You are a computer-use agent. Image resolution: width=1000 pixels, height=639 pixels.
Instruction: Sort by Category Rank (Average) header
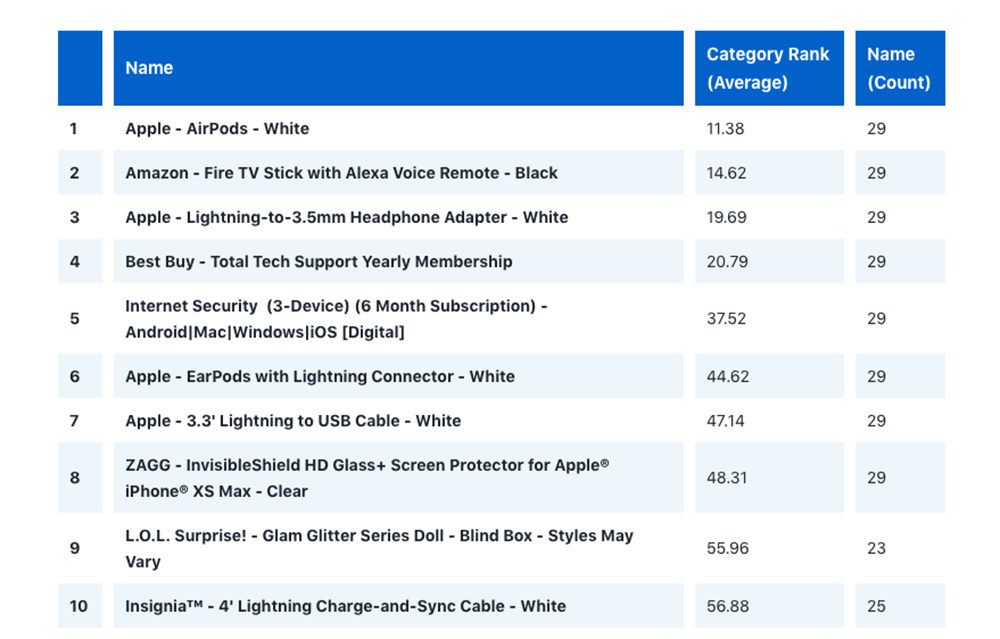coord(767,68)
